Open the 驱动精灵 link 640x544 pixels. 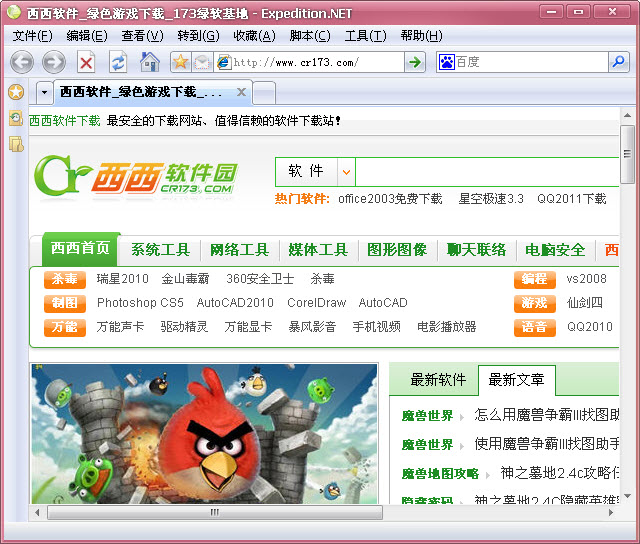[184, 326]
